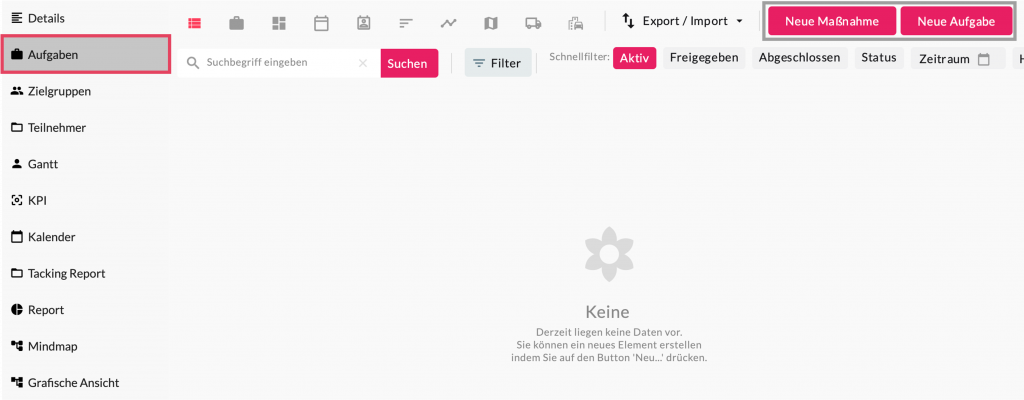Open the Export / Import dropdown

click(x=682, y=21)
